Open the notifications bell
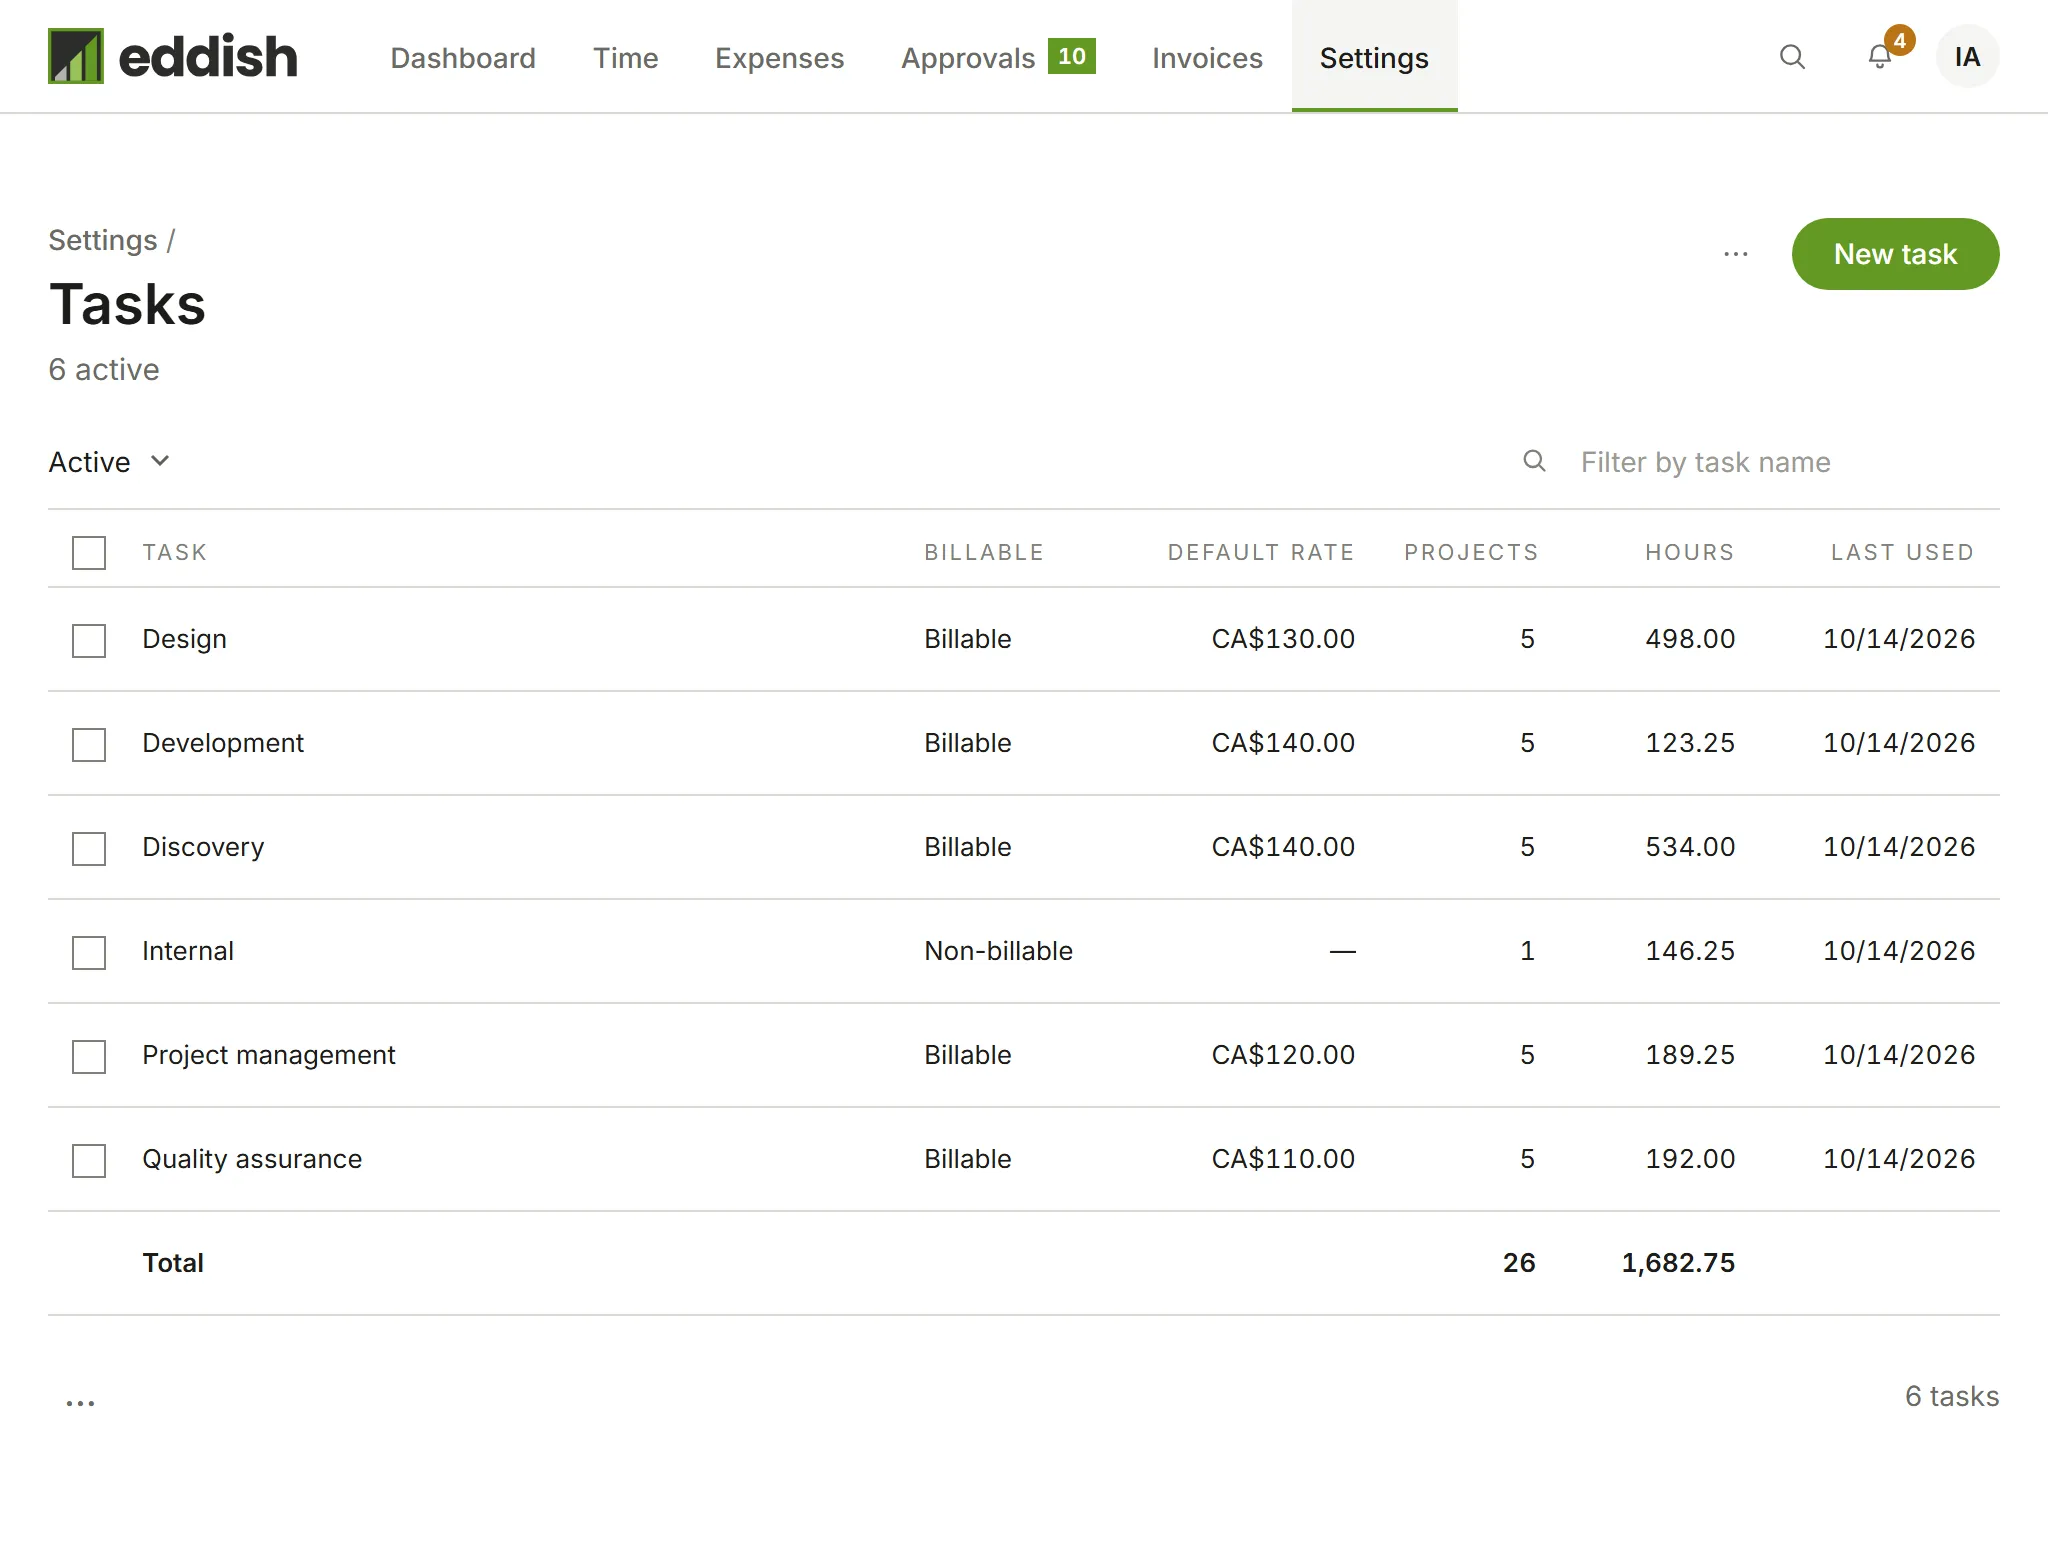Screen dimensions: 2048x1544 1880,57
